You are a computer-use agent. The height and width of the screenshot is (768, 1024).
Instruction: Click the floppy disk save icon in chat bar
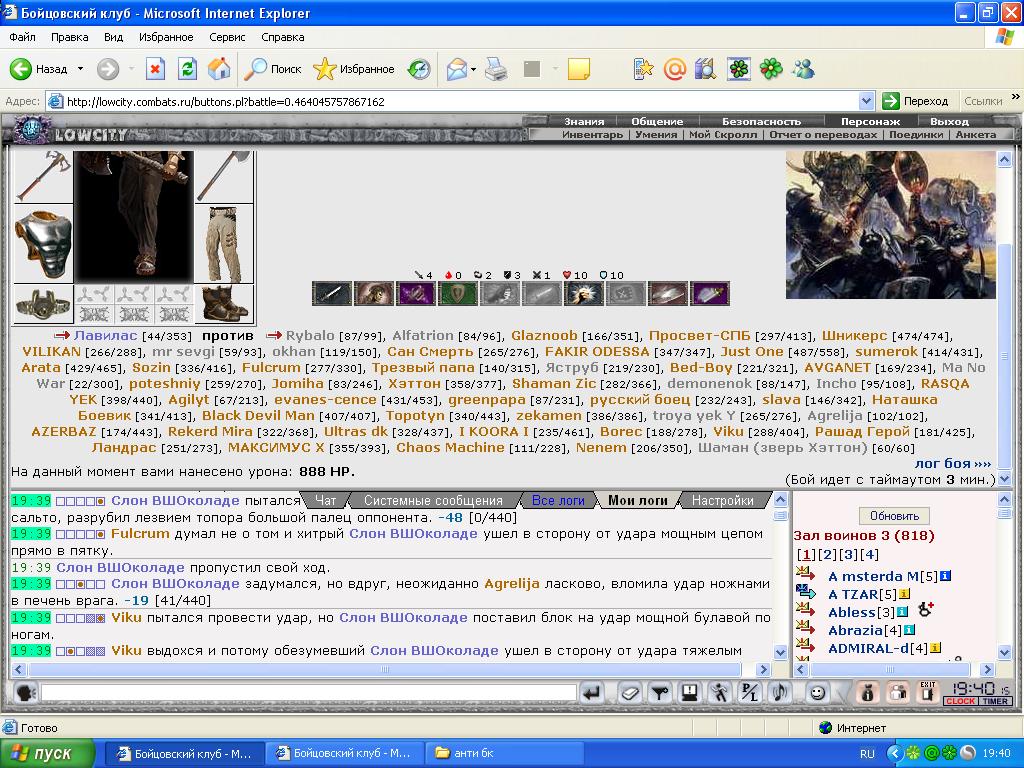690,692
